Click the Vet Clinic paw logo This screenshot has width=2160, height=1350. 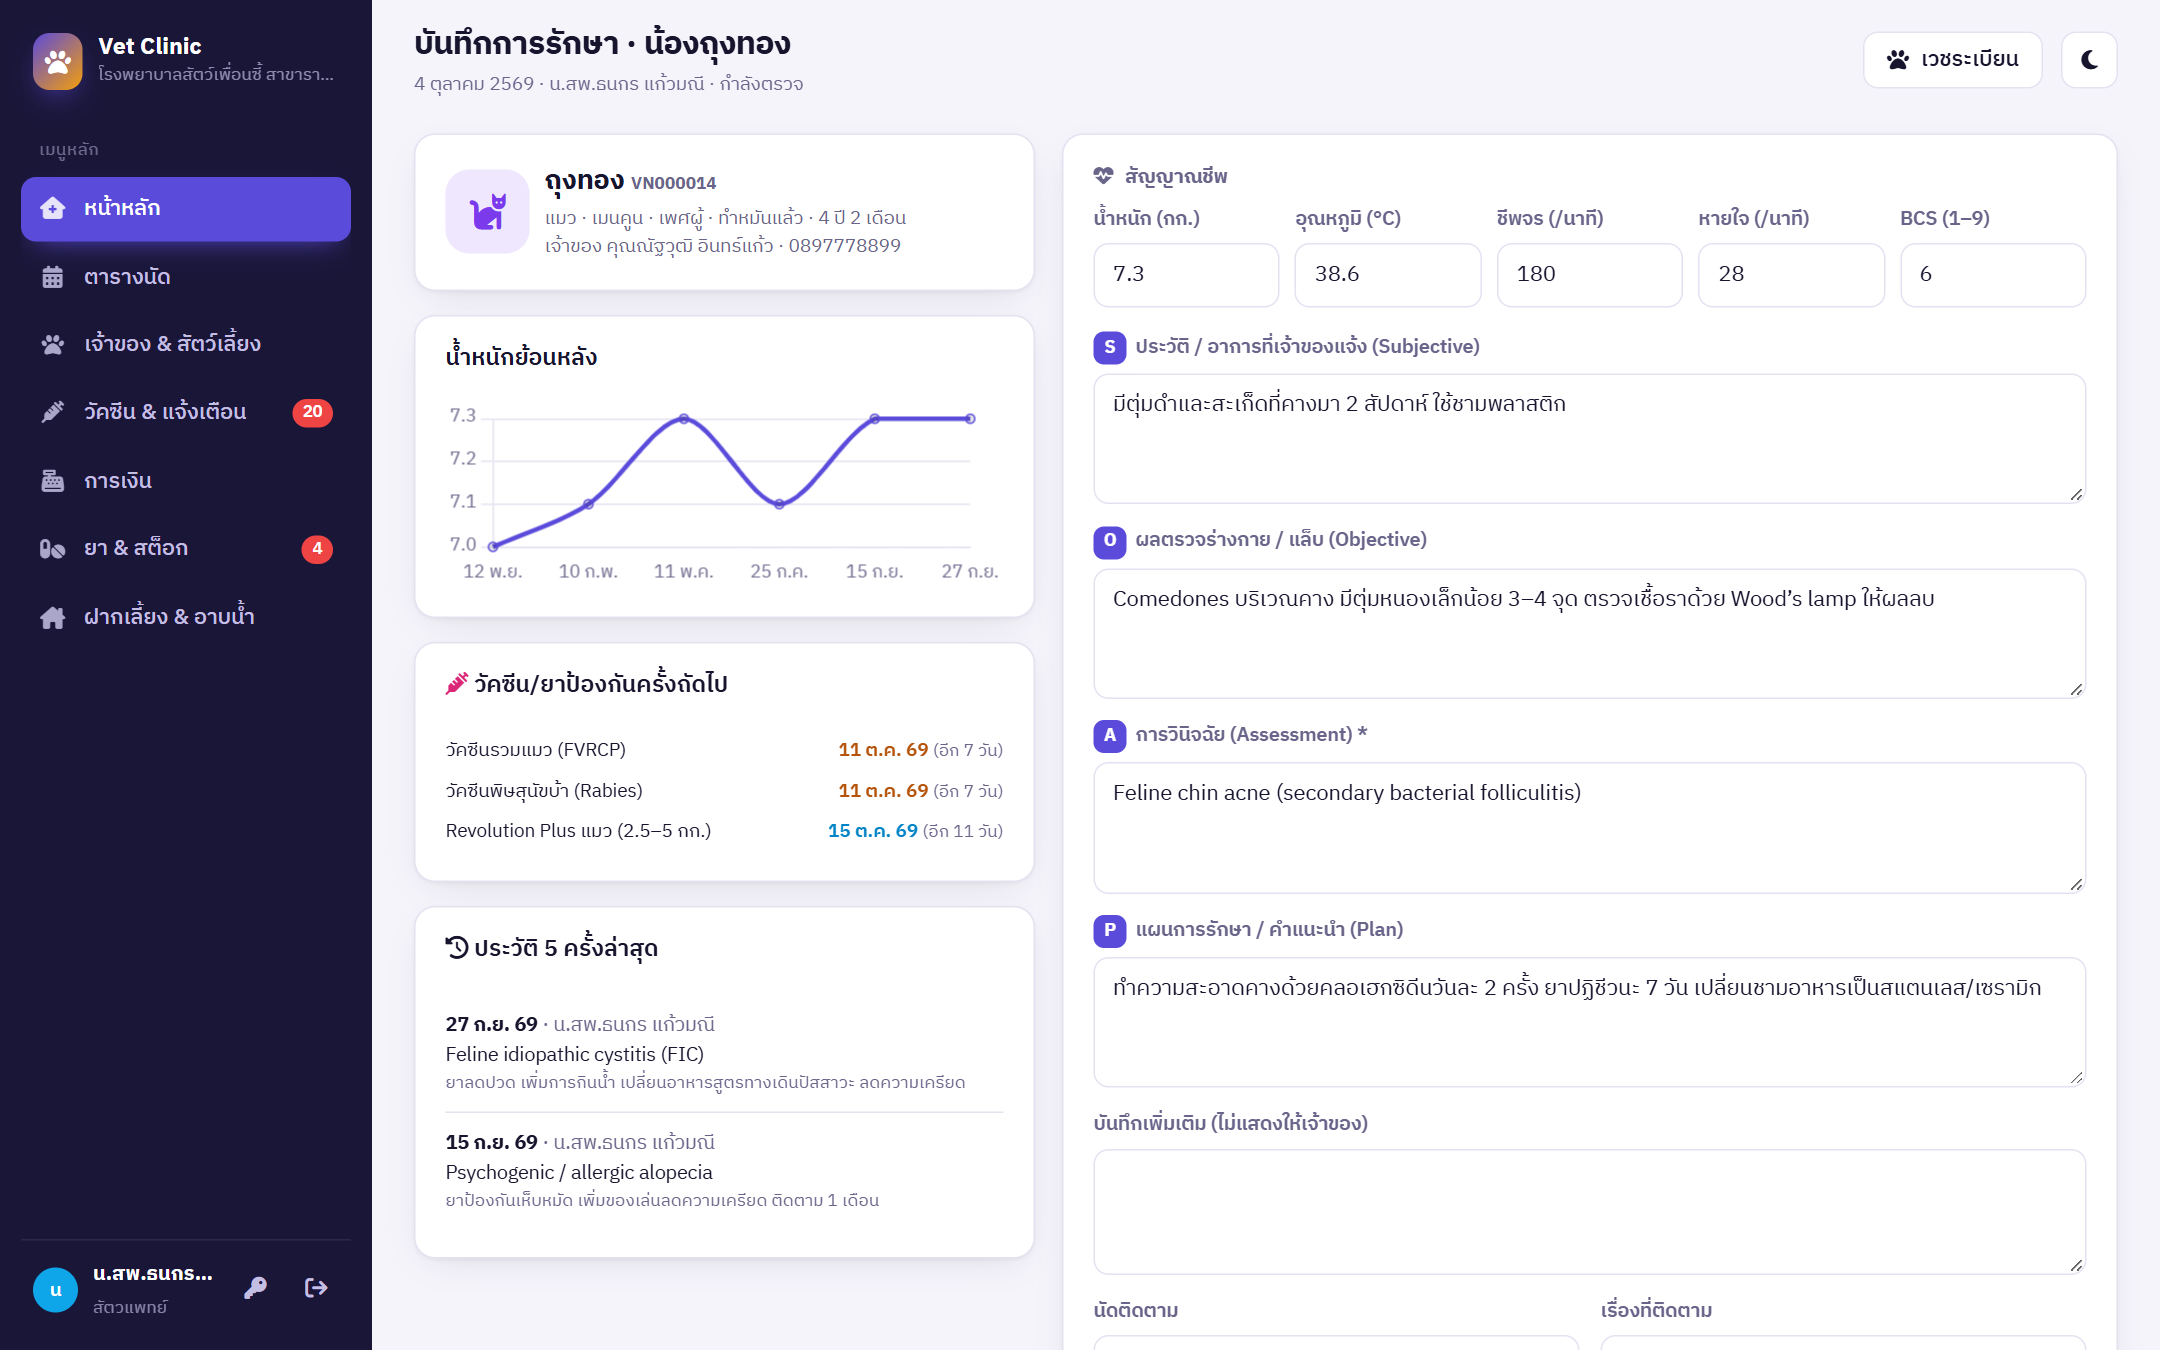coord(58,61)
